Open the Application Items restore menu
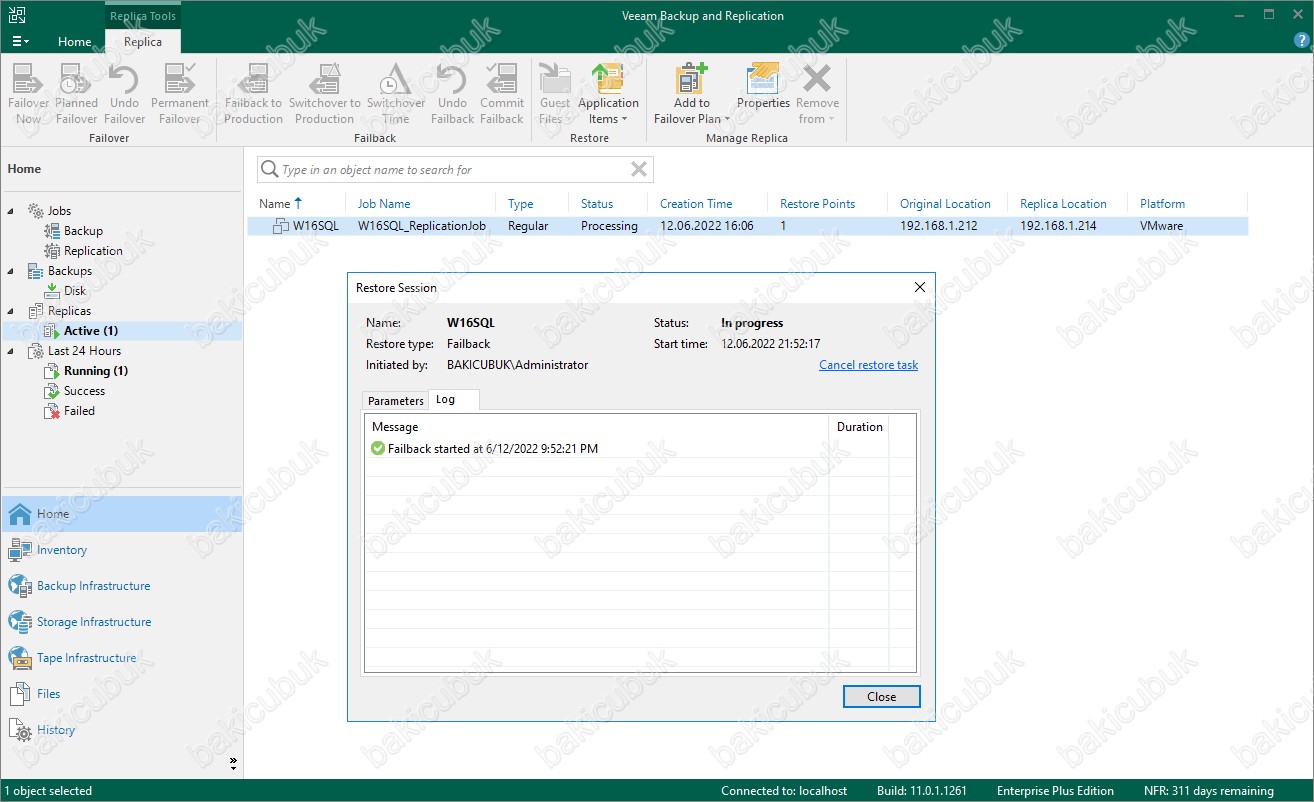 [608, 93]
